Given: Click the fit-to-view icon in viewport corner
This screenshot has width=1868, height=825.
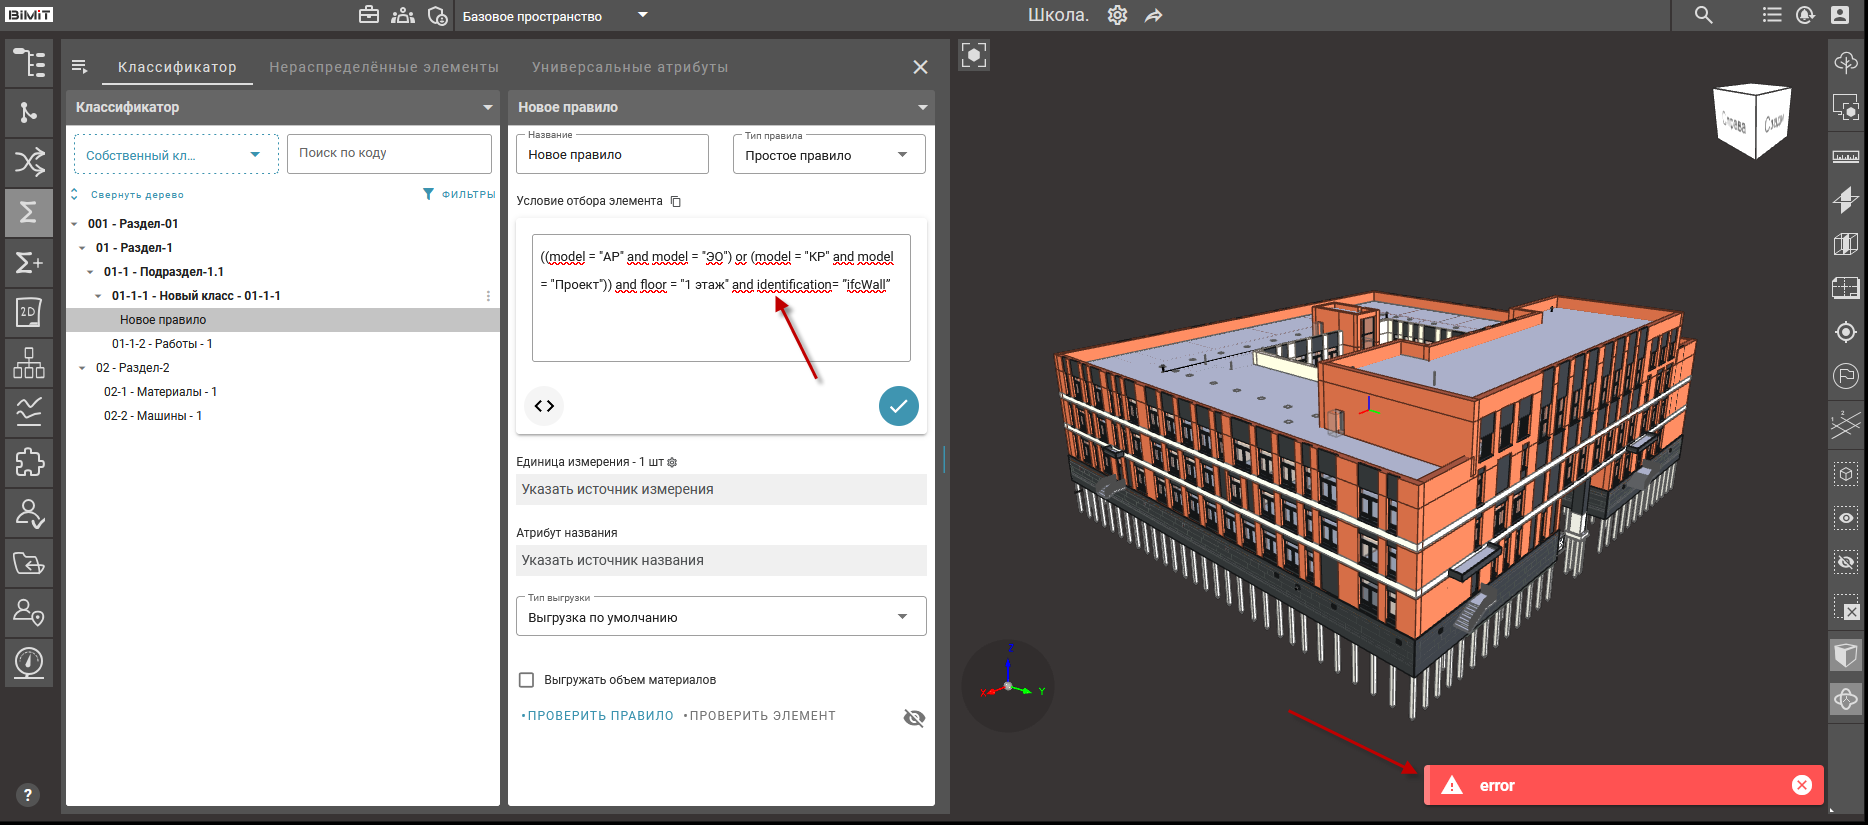Looking at the screenshot, I should tap(974, 55).
